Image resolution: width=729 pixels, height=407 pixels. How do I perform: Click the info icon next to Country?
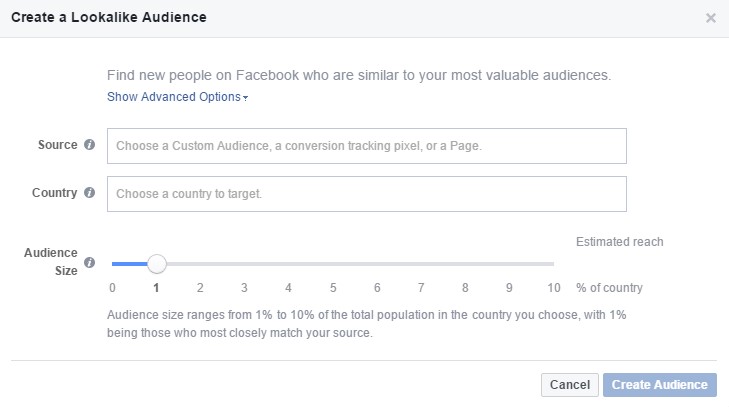point(90,193)
